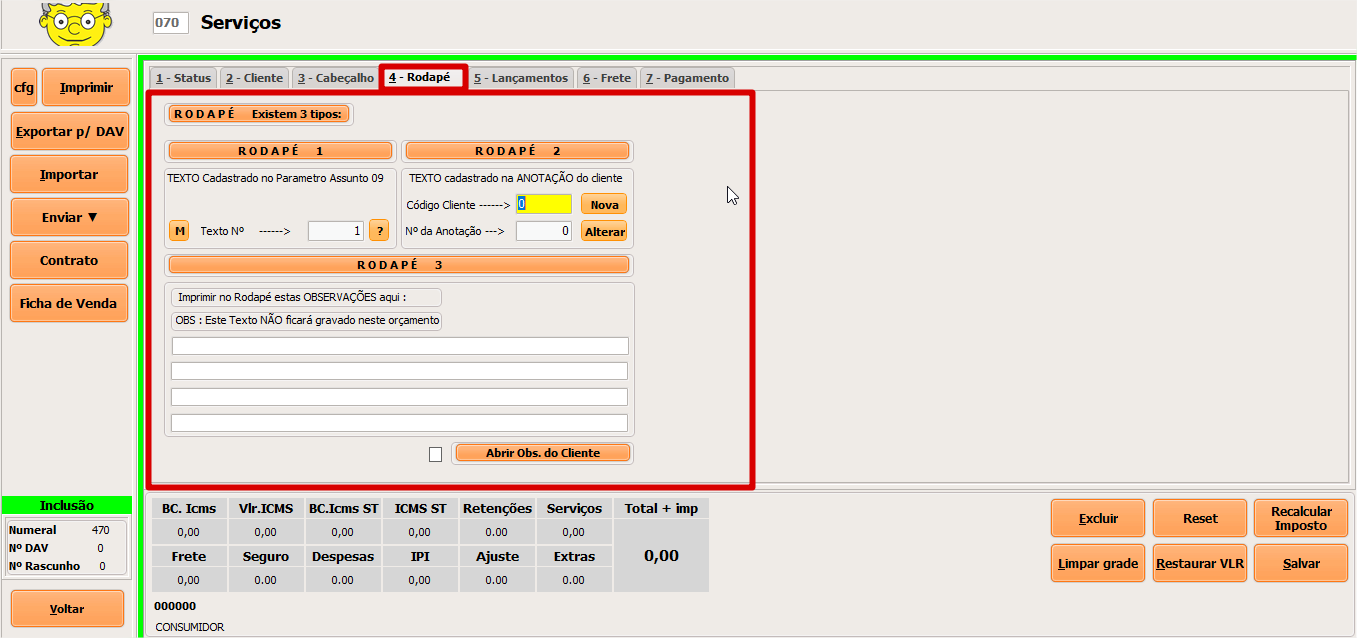
Task: Open the 5 - Lançamentos tab
Action: (520, 78)
